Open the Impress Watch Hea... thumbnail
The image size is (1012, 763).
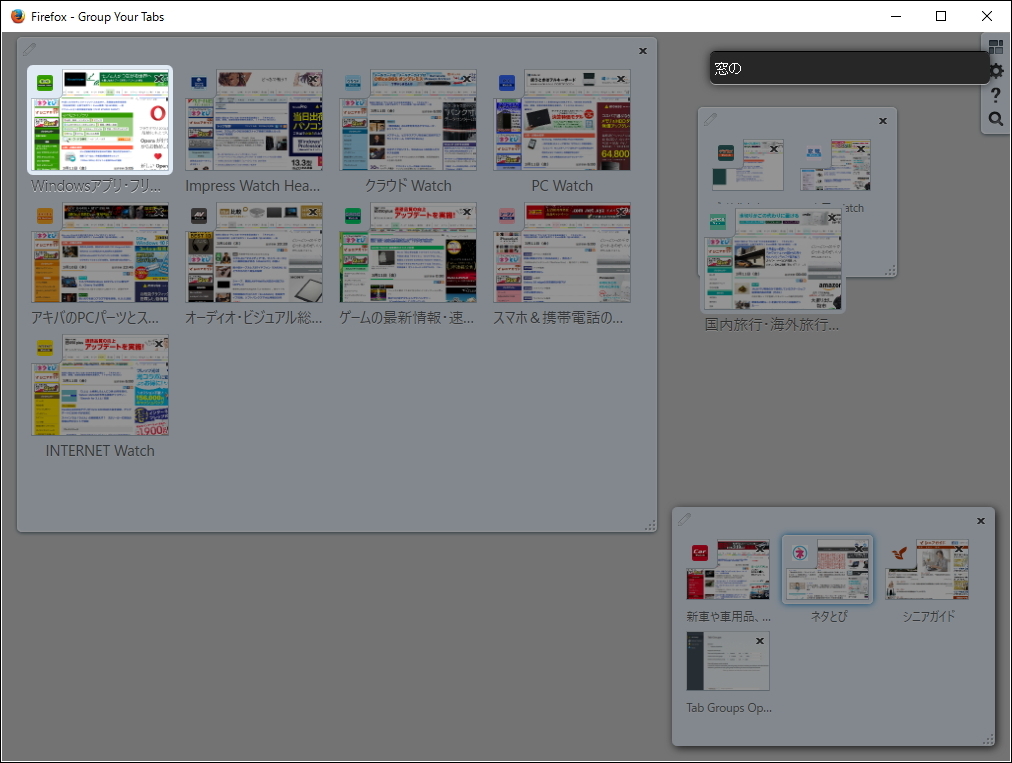(254, 120)
